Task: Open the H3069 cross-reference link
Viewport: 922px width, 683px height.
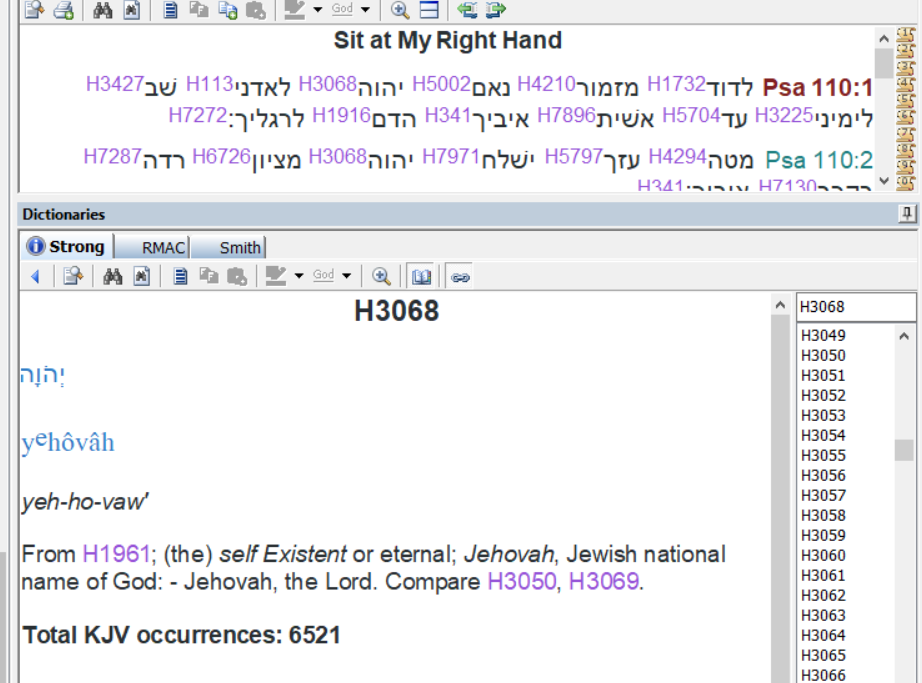Action: pyautogui.click(x=603, y=581)
